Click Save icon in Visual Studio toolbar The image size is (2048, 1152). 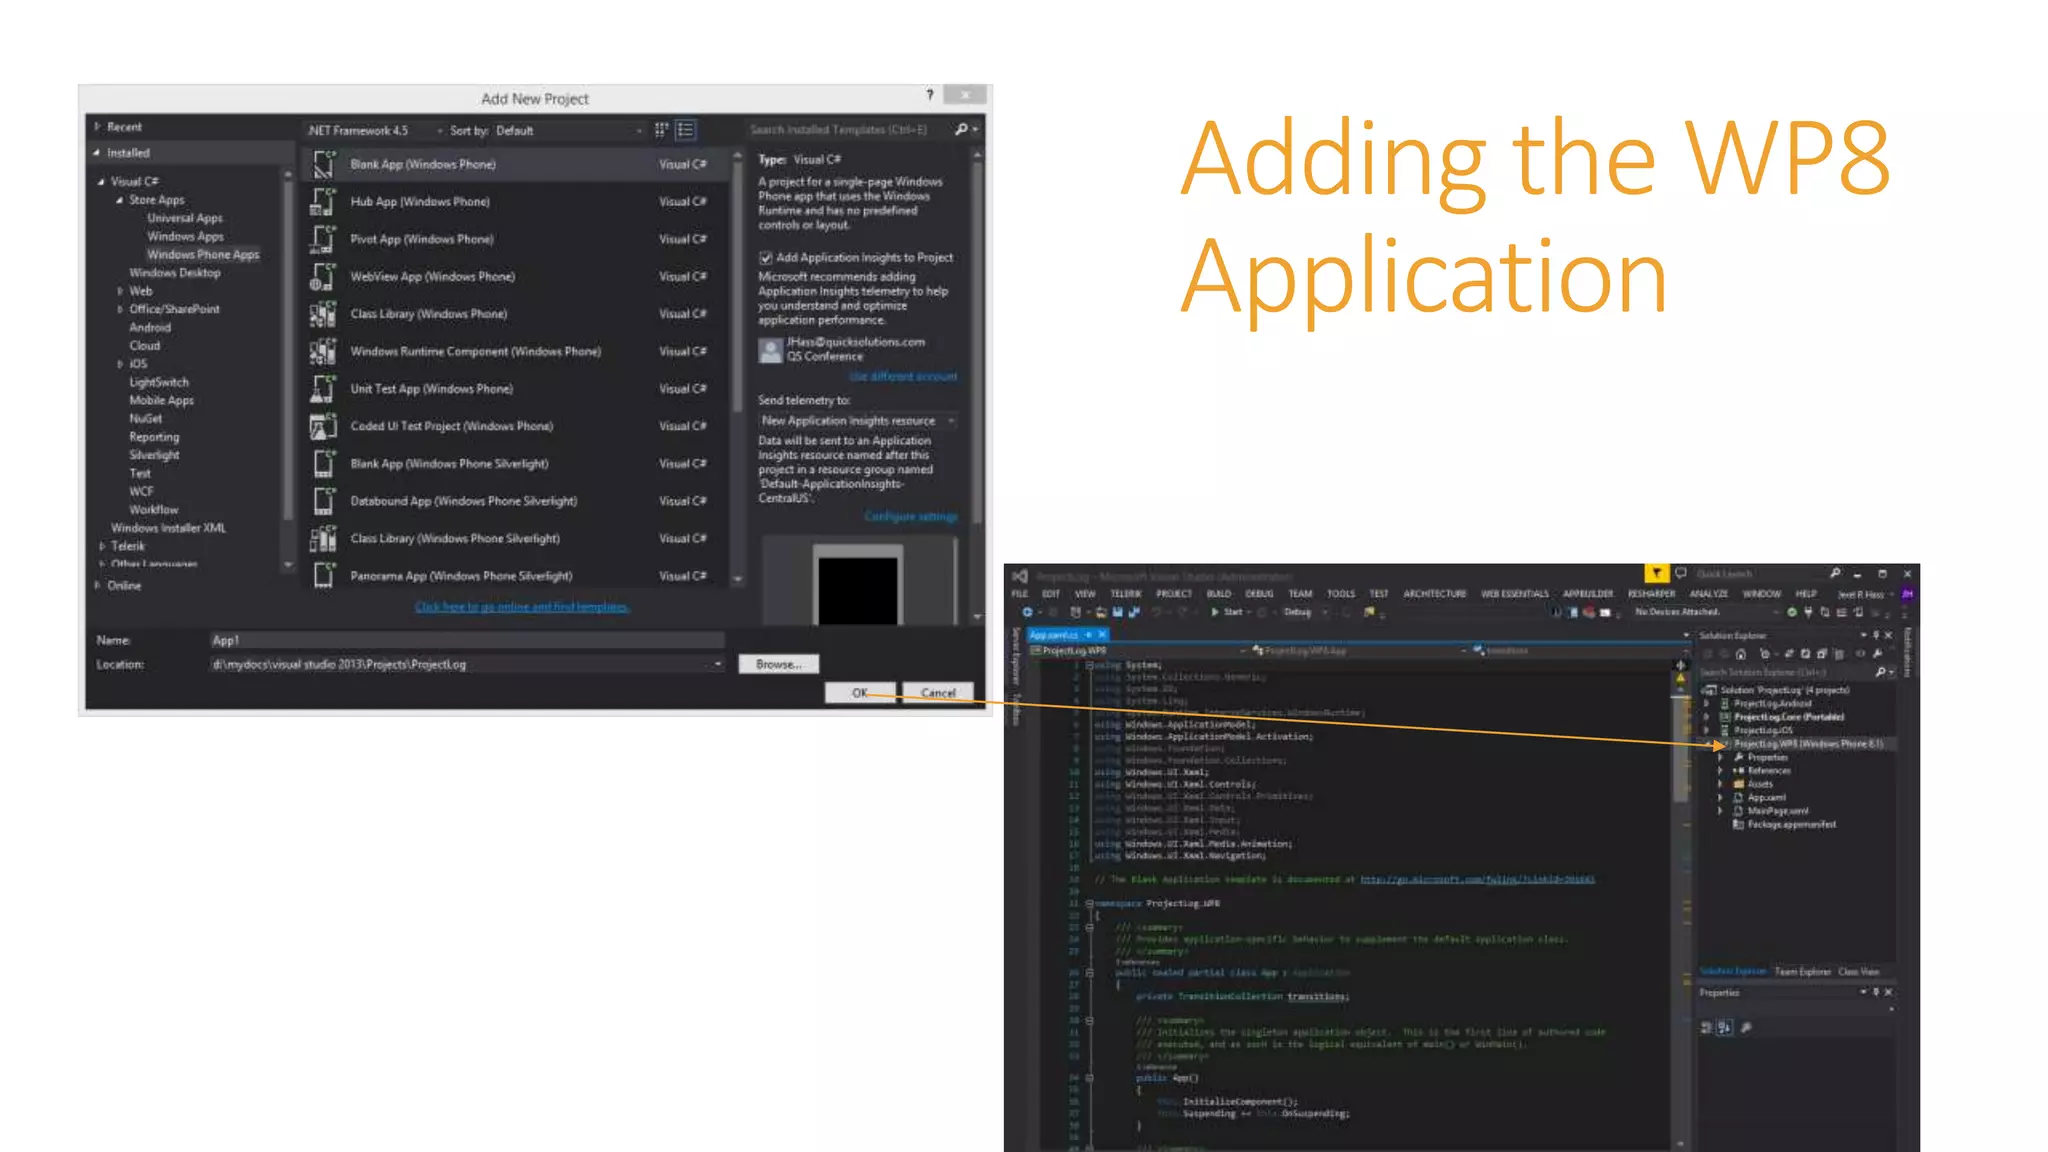[1117, 612]
